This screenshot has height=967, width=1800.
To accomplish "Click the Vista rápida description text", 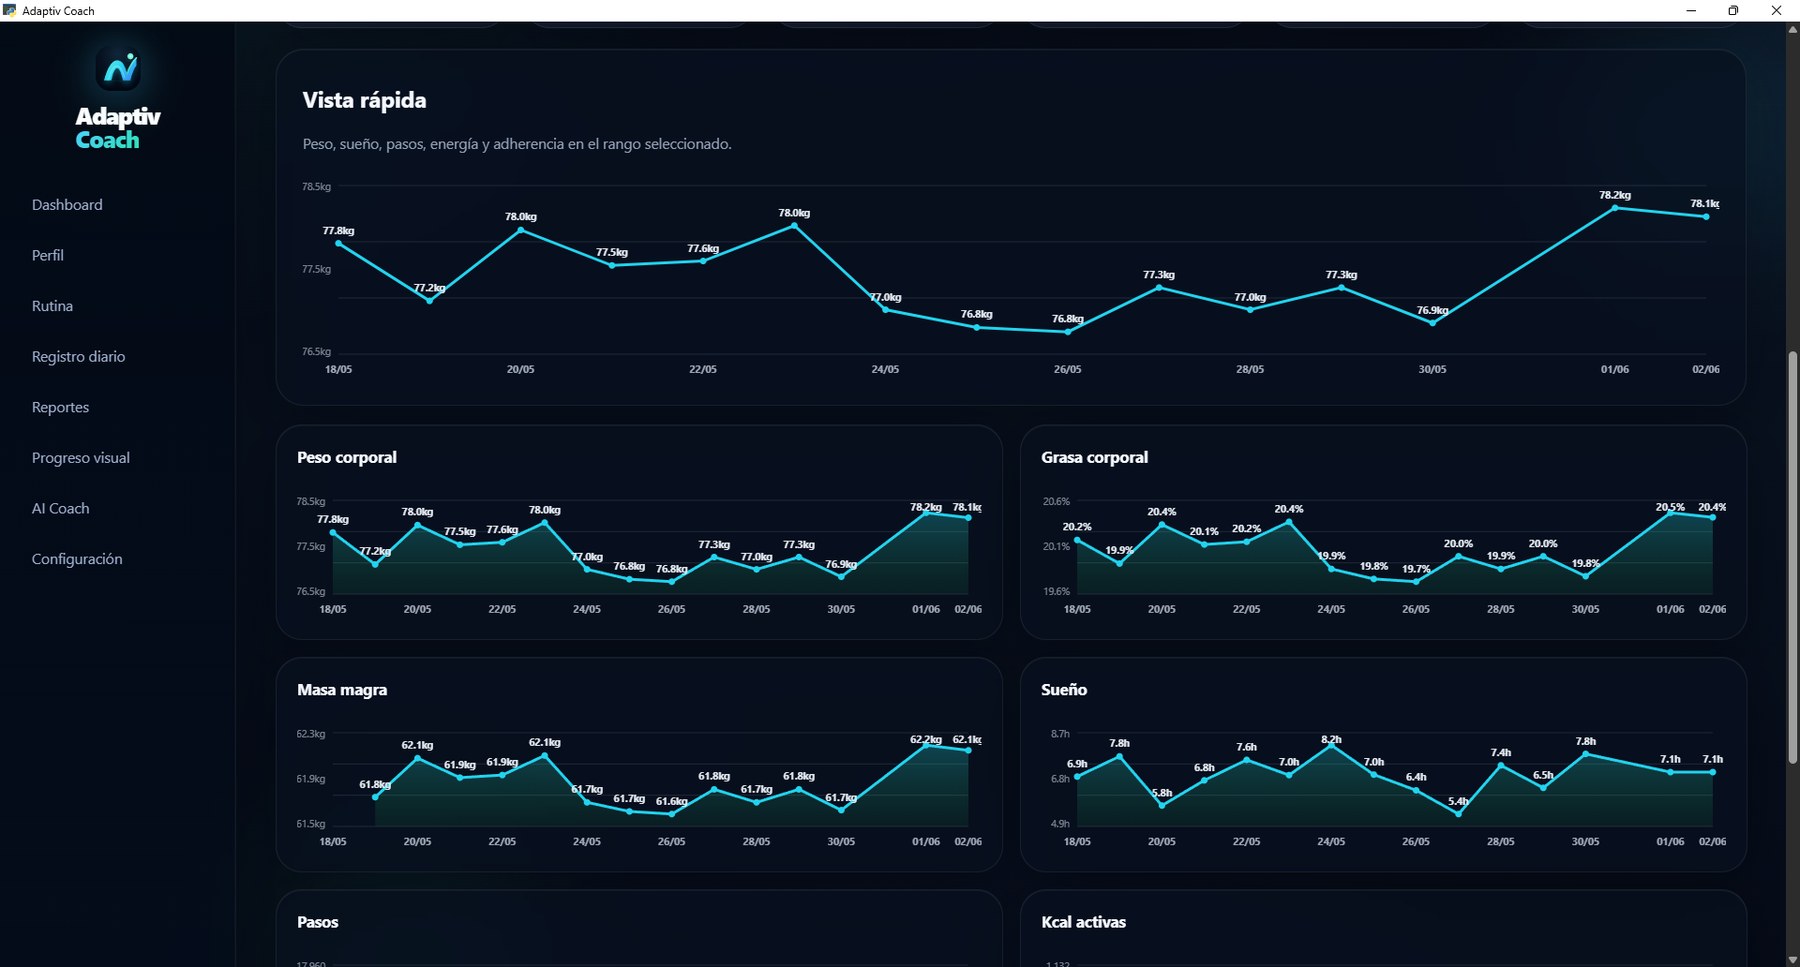I will [517, 144].
